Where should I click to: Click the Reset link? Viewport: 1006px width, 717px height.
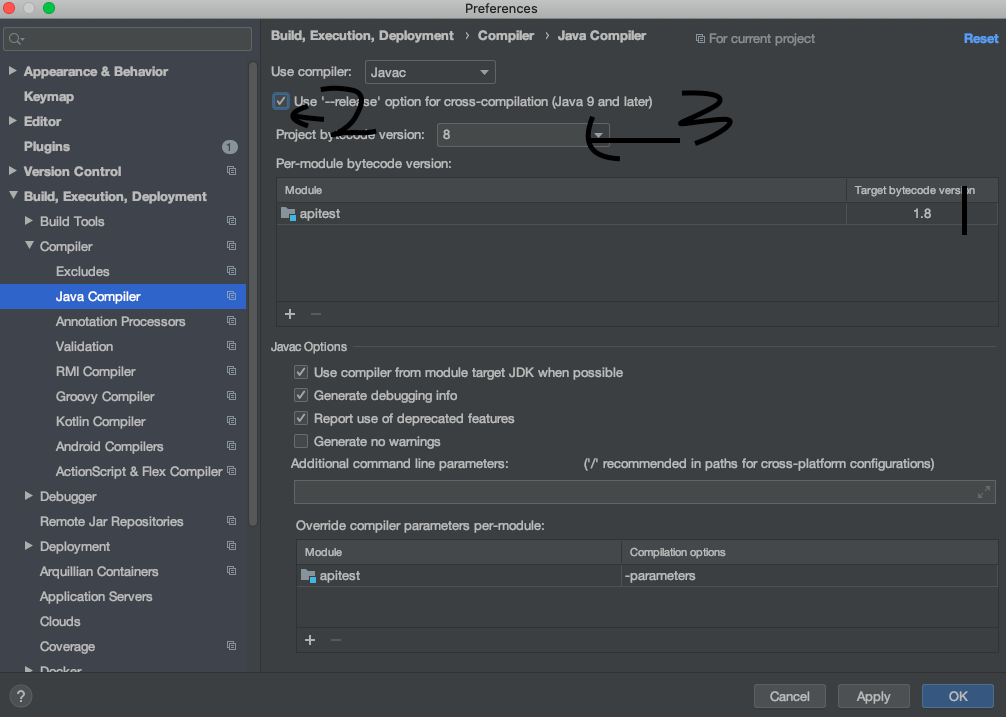pos(981,38)
